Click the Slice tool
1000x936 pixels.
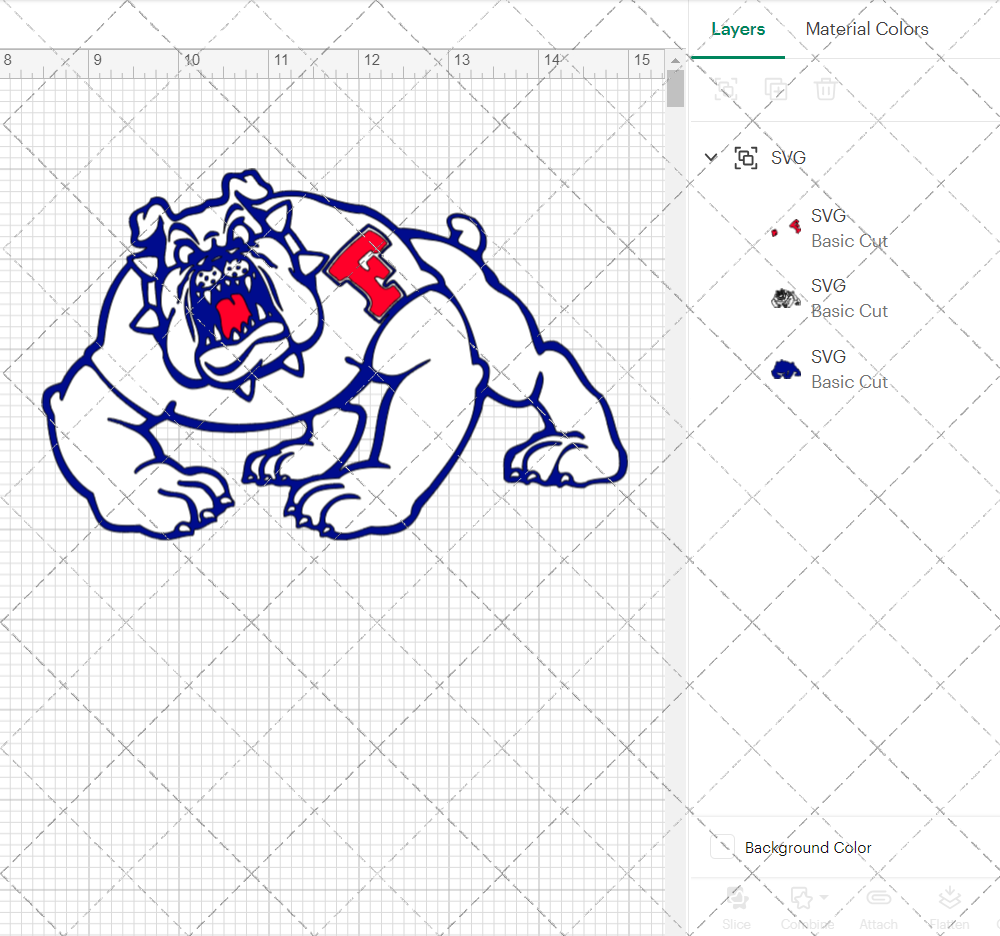point(736,909)
